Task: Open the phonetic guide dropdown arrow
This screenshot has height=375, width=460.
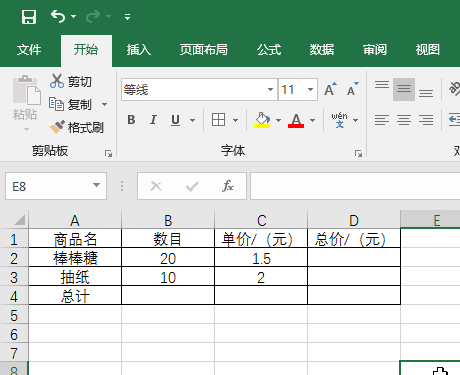Action: coord(356,120)
